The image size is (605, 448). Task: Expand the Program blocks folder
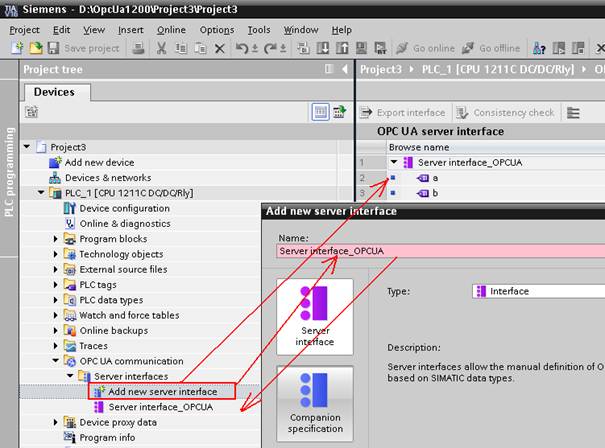point(57,239)
